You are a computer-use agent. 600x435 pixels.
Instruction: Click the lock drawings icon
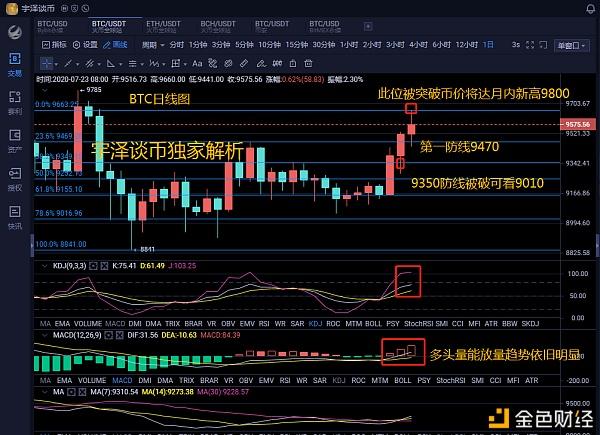293,64
